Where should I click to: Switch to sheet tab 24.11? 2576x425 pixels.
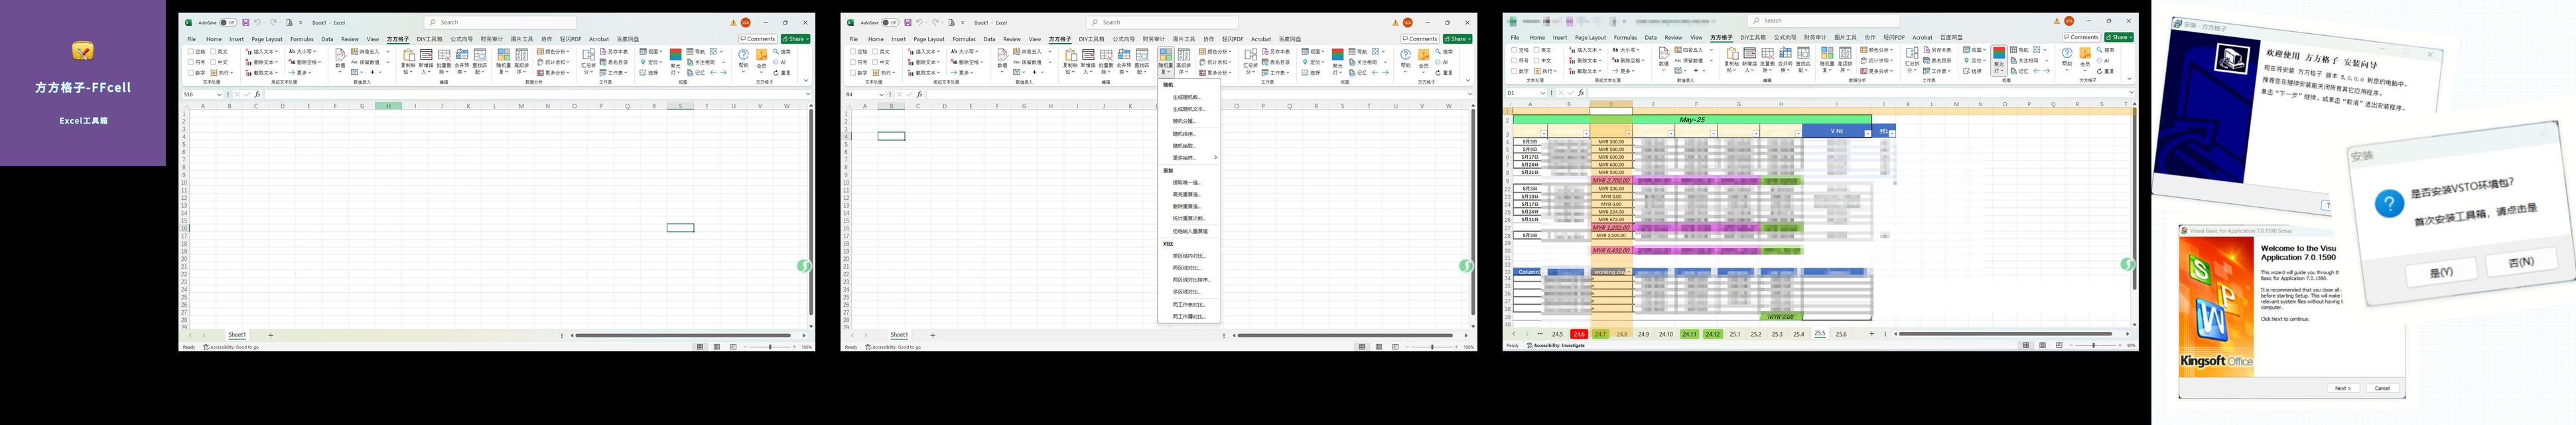1689,334
